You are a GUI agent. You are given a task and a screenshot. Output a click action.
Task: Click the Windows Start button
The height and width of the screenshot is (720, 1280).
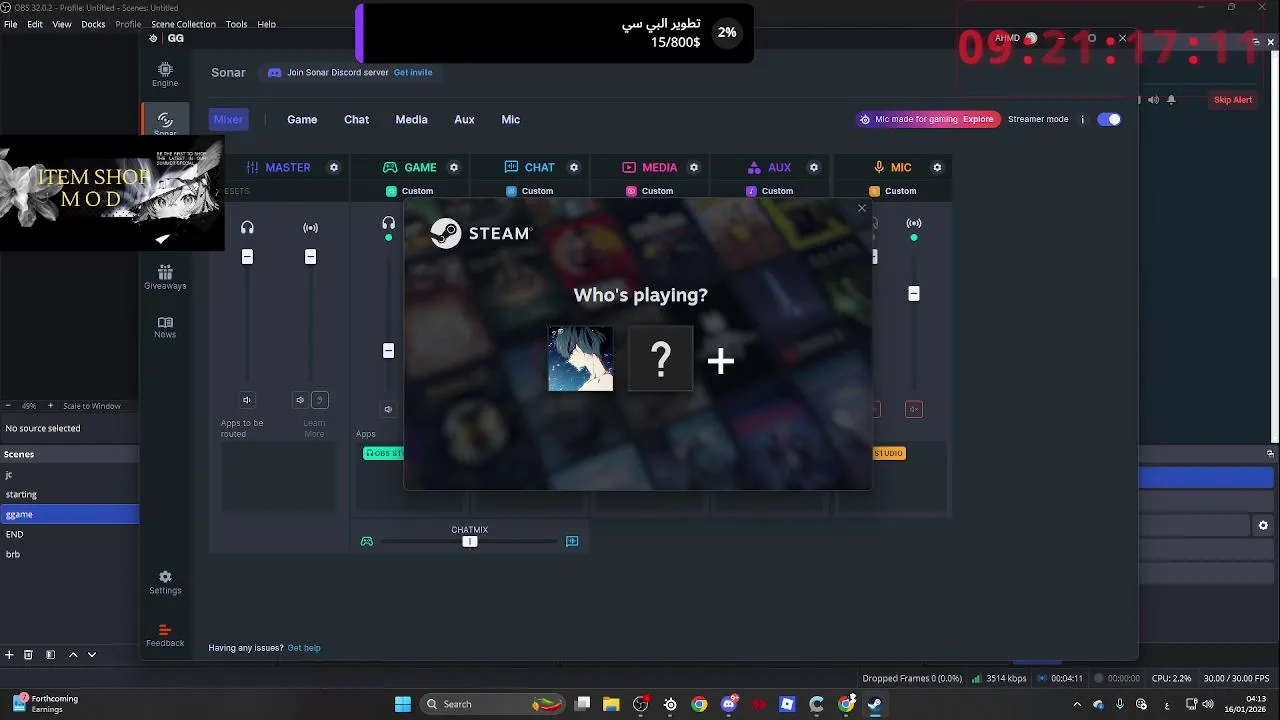pyautogui.click(x=402, y=704)
